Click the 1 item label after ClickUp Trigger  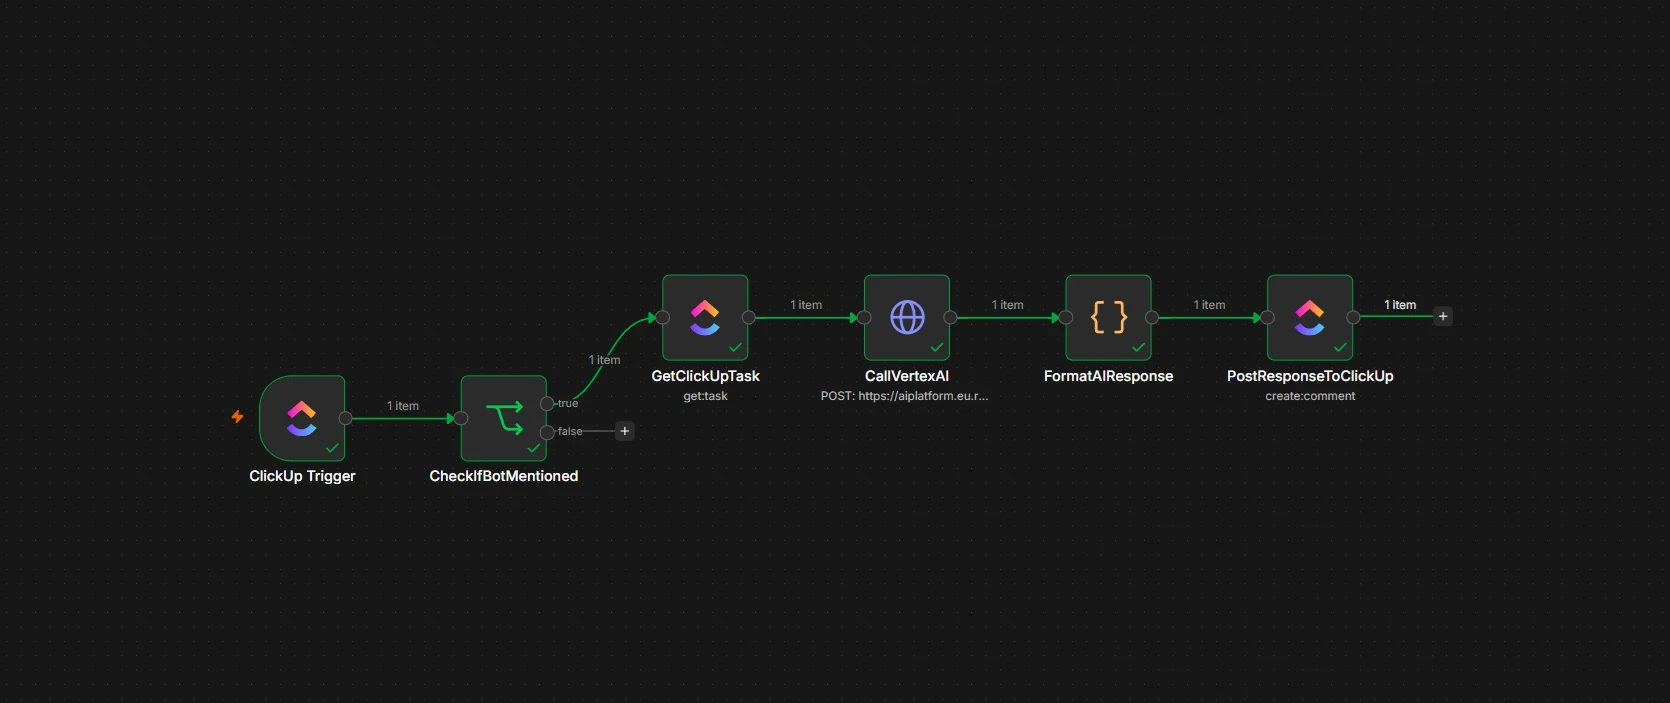(403, 406)
